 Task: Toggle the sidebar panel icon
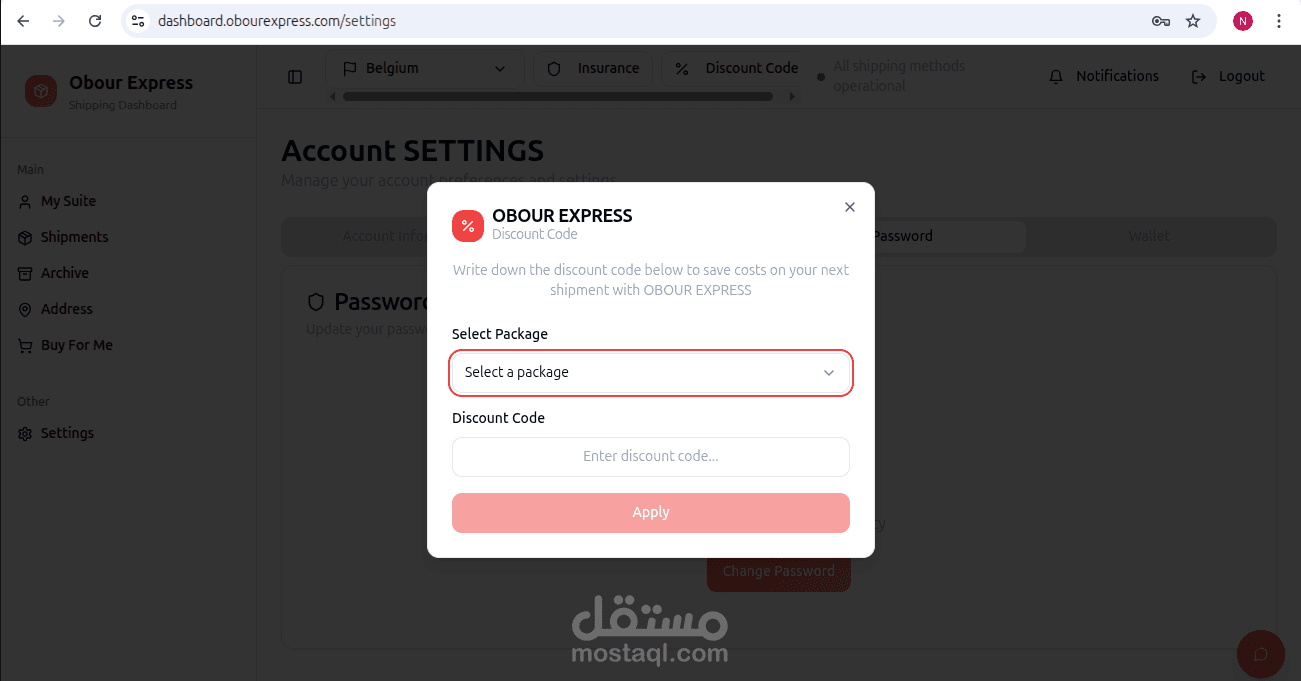295,77
